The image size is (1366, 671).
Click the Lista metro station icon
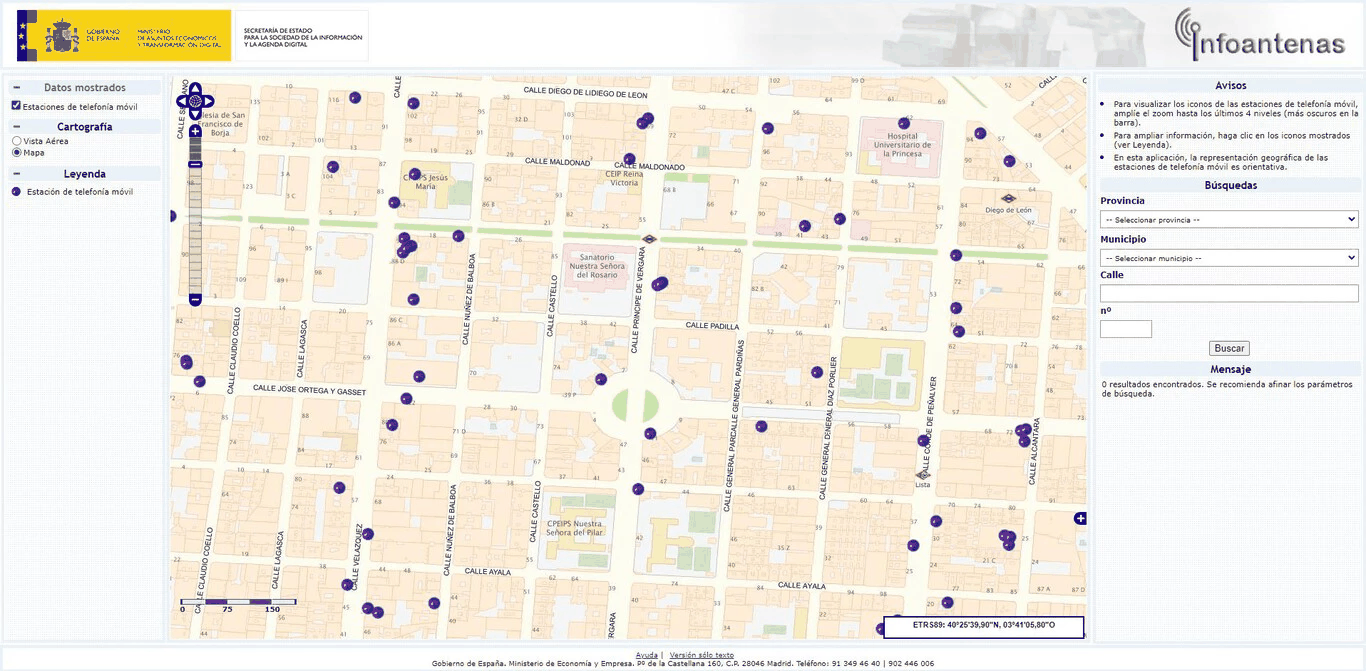[922, 474]
